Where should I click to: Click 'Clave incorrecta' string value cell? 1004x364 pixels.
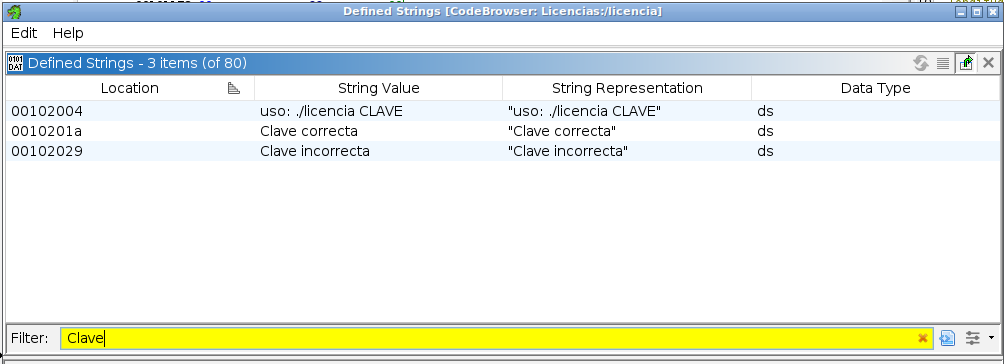[x=378, y=151]
